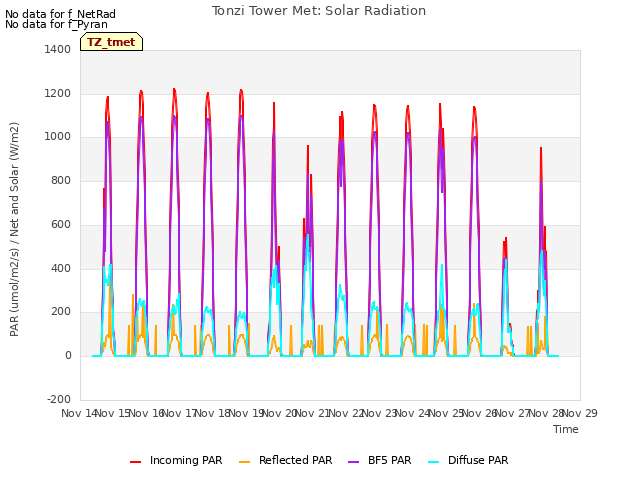Click the orange Reflected PAR legend swatch
Screen dimensions: 640x480
[244, 462]
